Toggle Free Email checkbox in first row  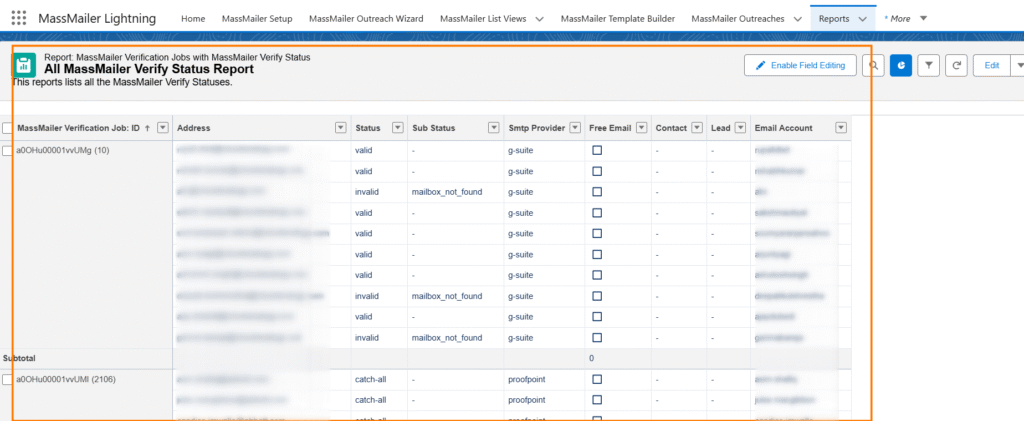(597, 150)
